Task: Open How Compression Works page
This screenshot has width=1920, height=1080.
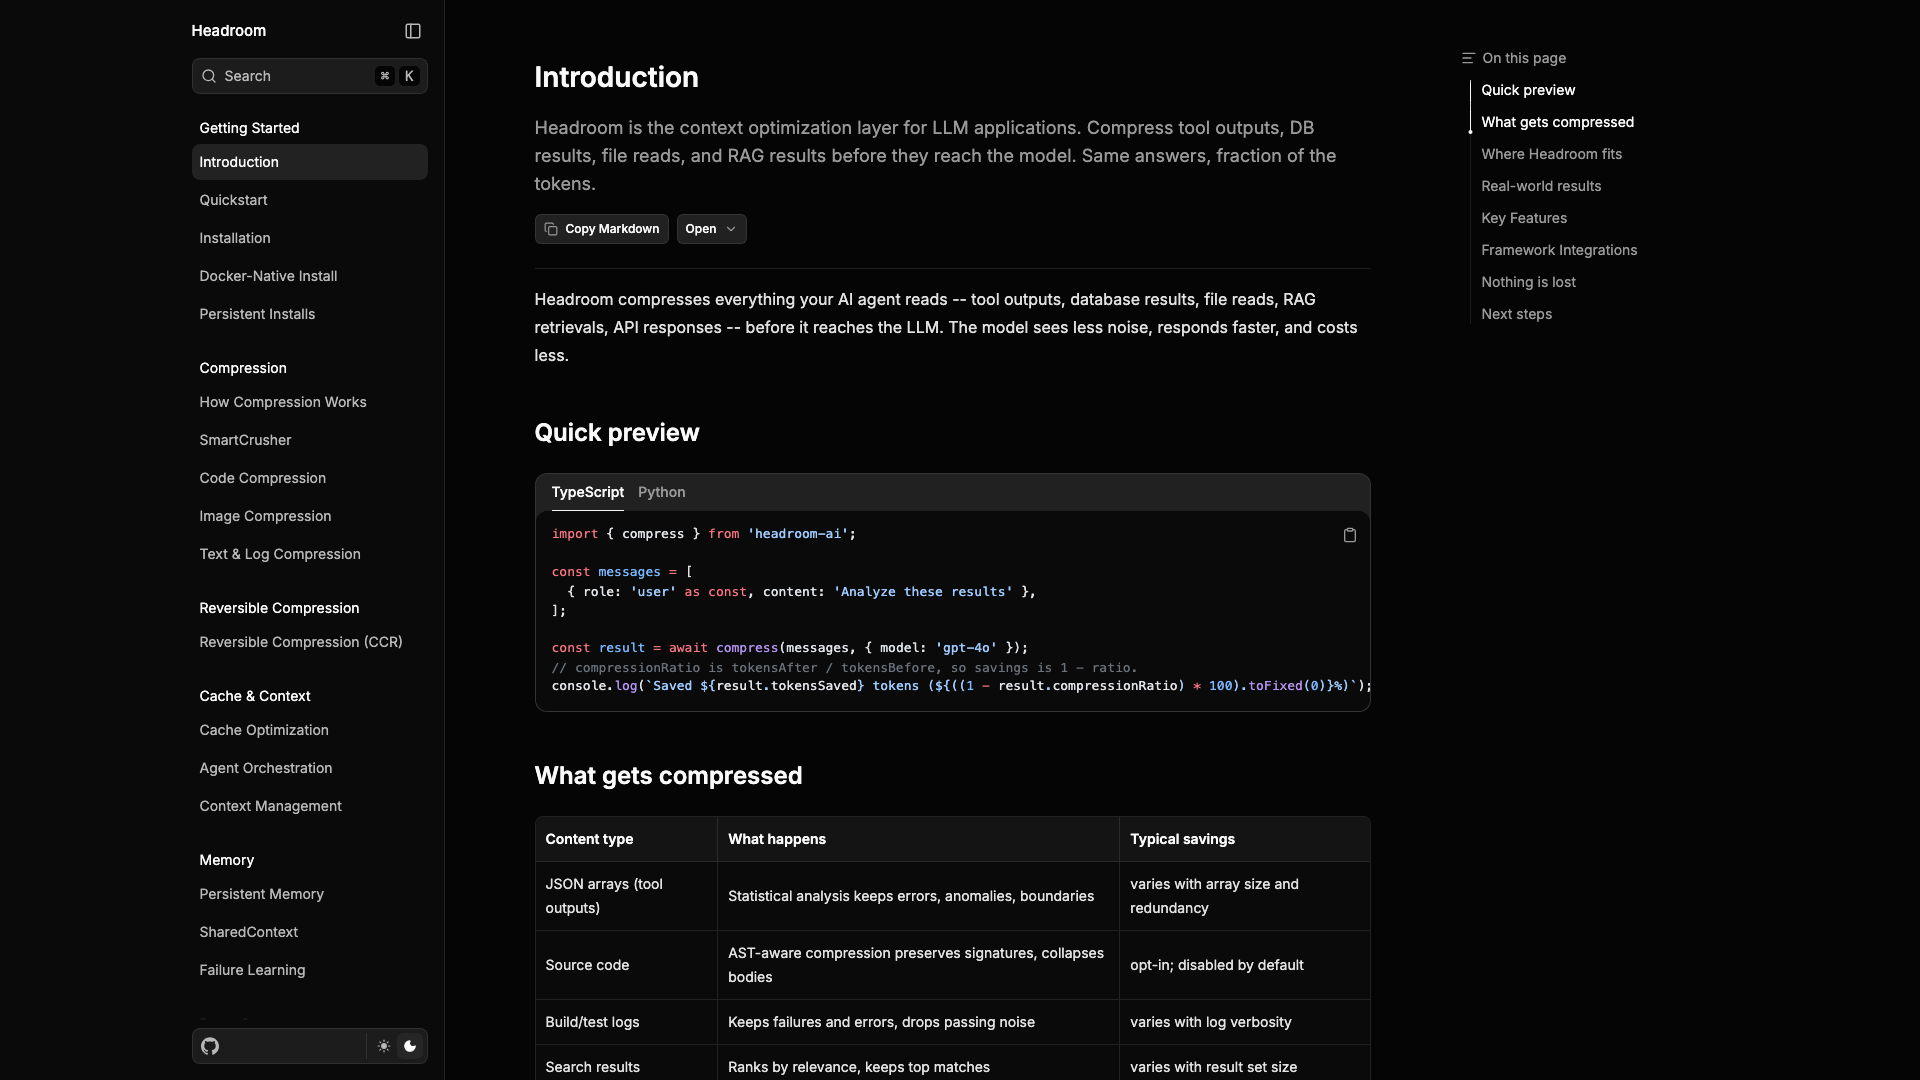Action: [x=310, y=402]
